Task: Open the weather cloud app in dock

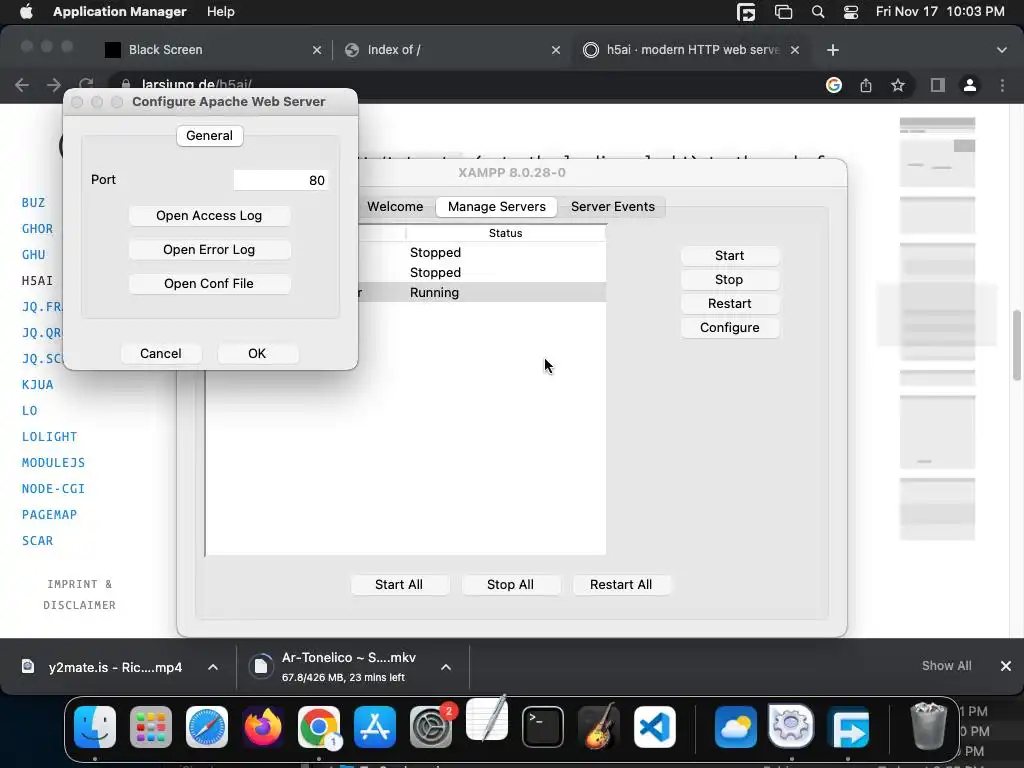Action: 735,727
